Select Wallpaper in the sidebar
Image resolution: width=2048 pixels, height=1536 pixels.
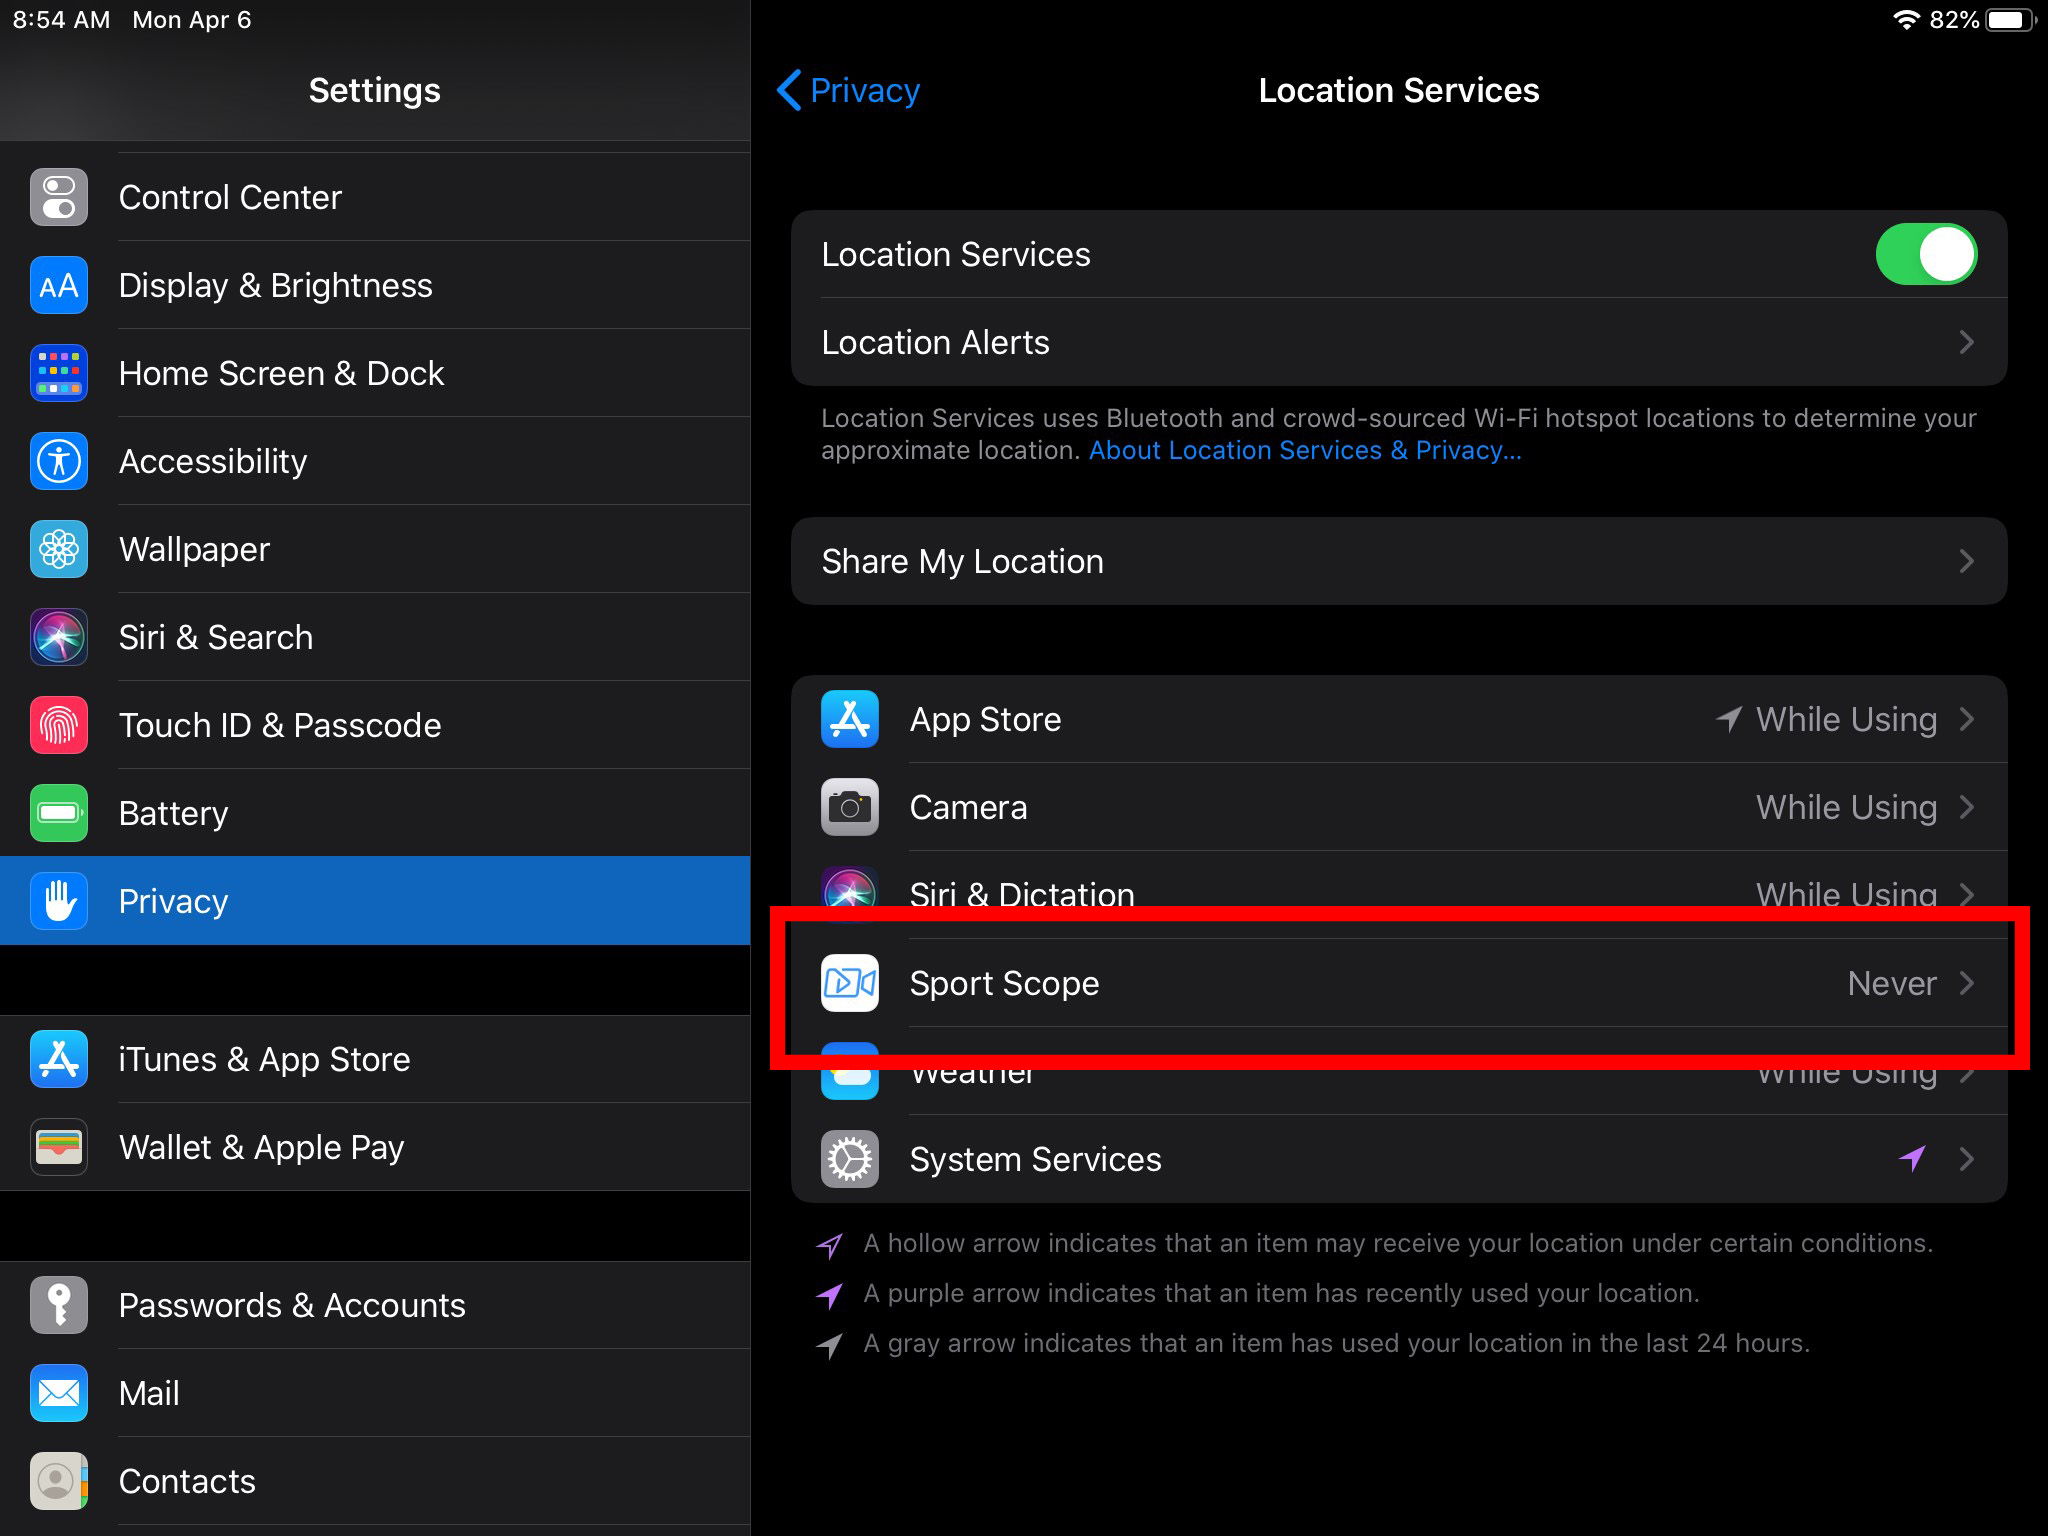coord(375,549)
